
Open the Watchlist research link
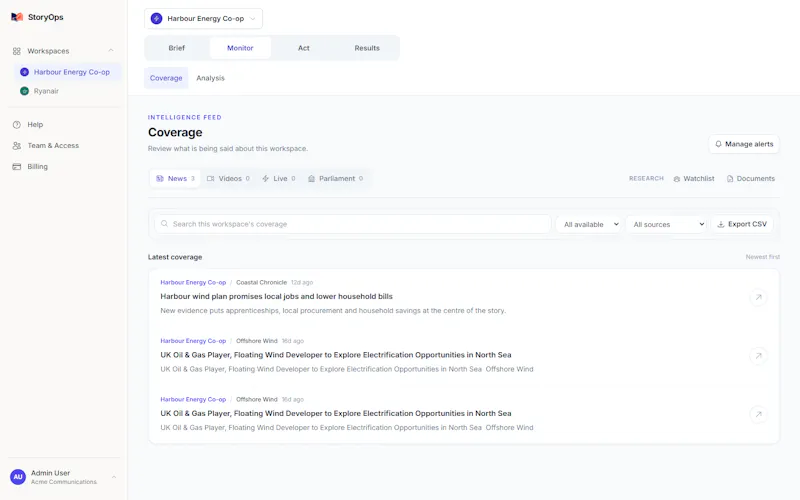coord(694,179)
